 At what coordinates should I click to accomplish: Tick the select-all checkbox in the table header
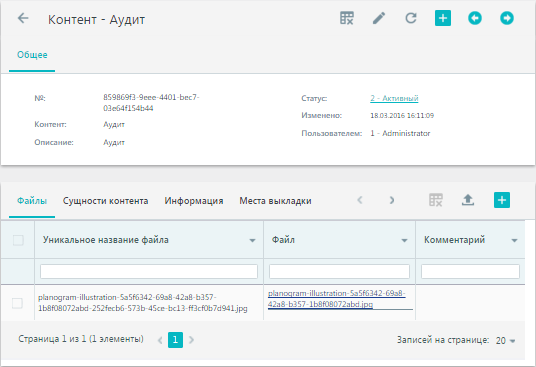pos(18,240)
